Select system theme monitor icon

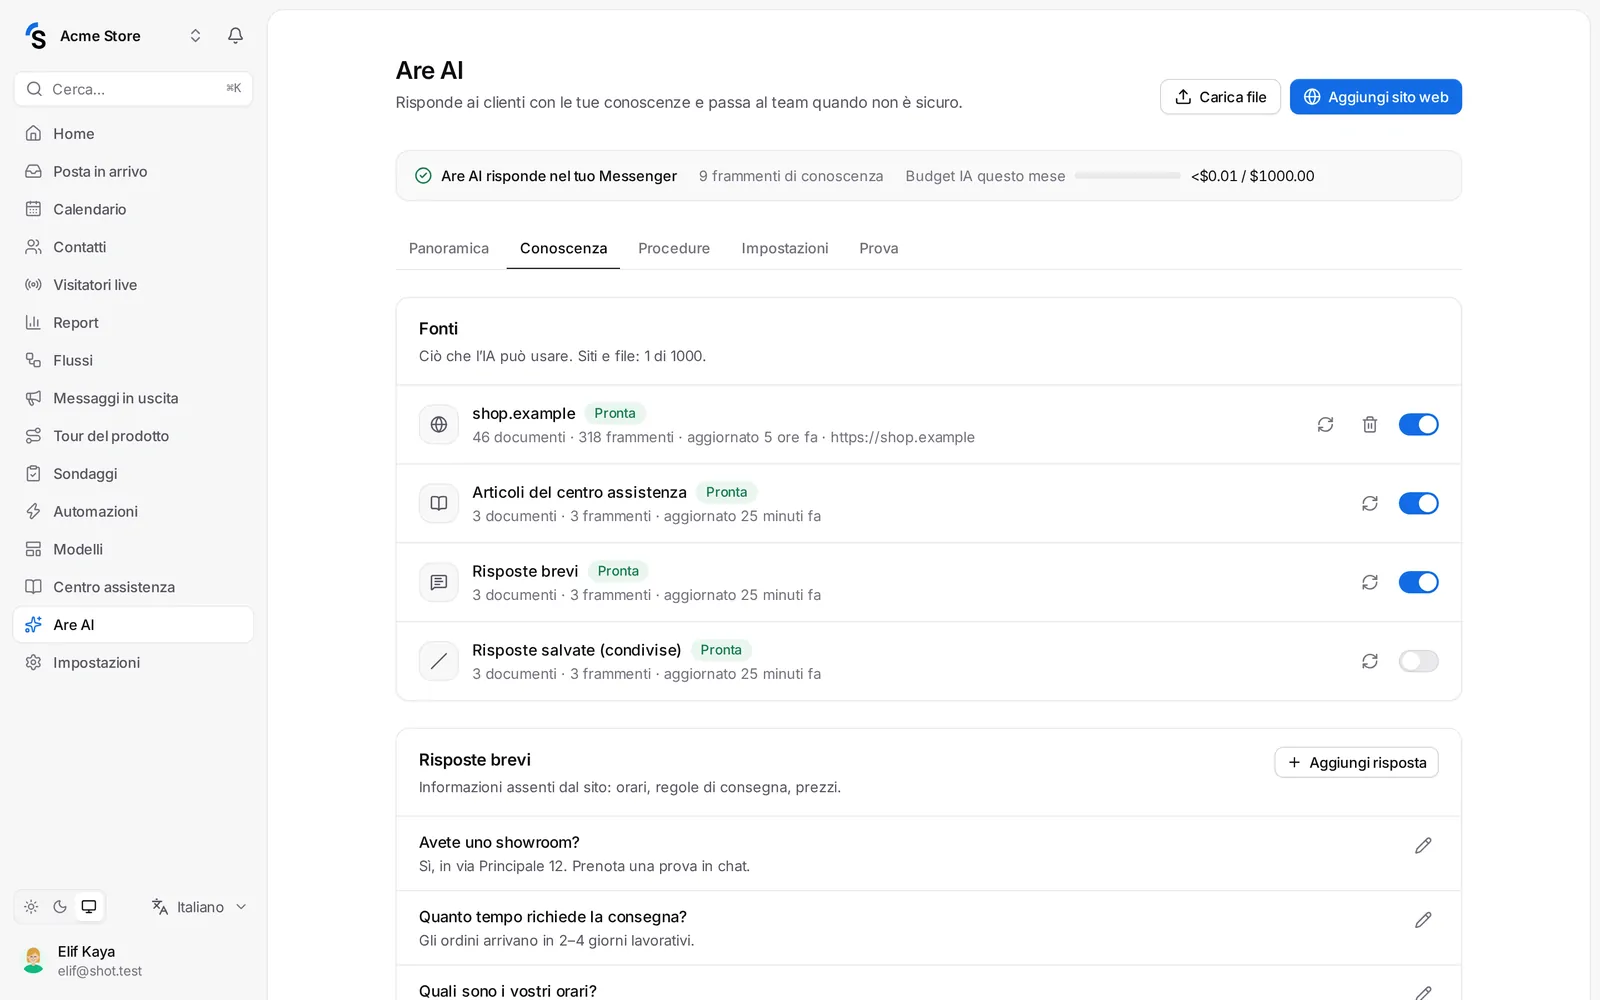click(x=89, y=907)
